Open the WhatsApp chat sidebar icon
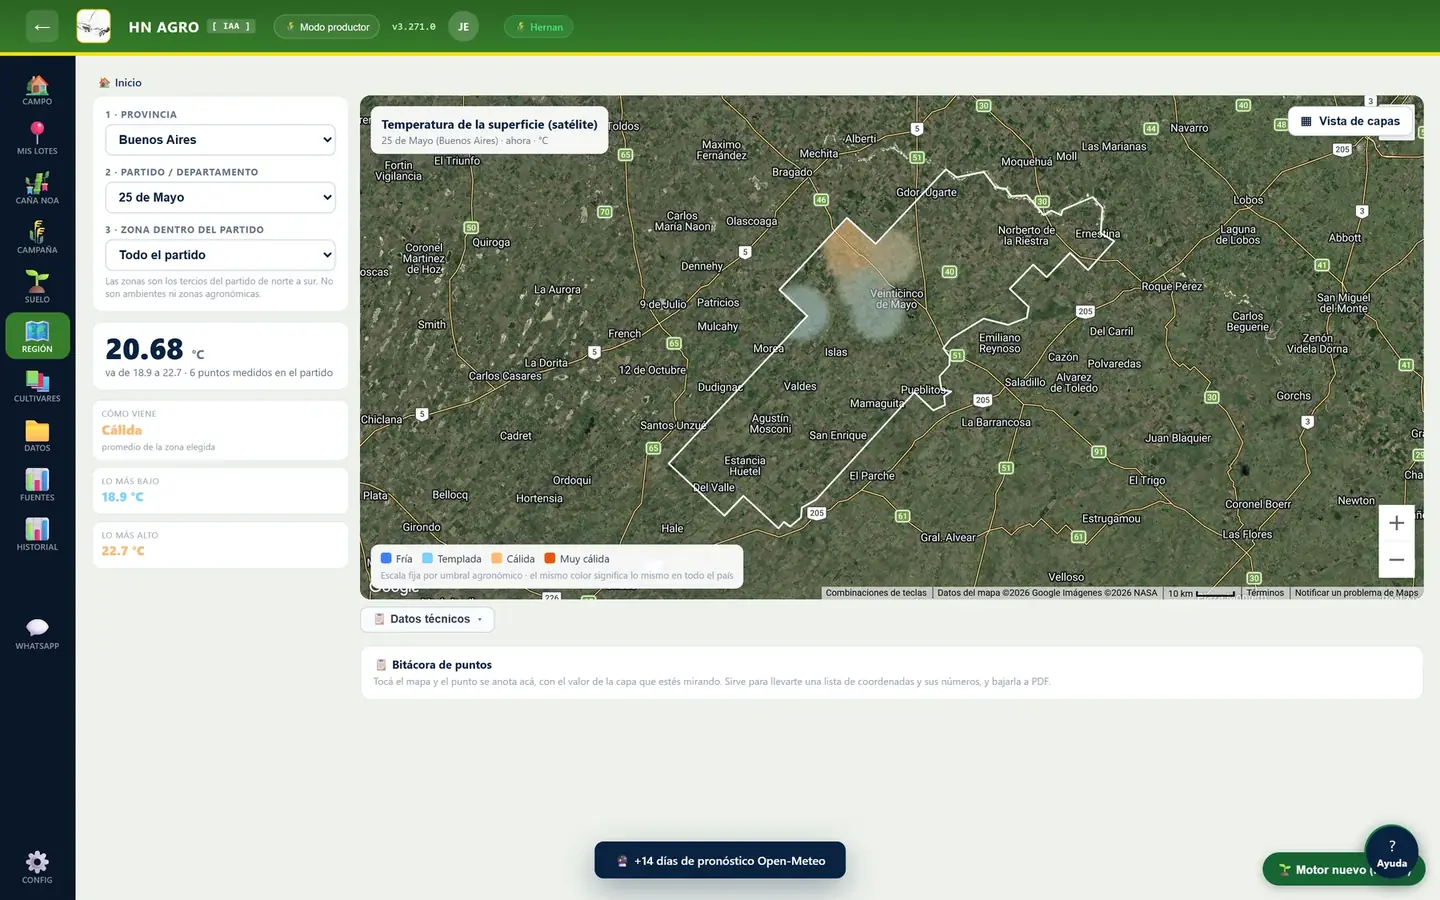This screenshot has height=900, width=1440. [37, 633]
